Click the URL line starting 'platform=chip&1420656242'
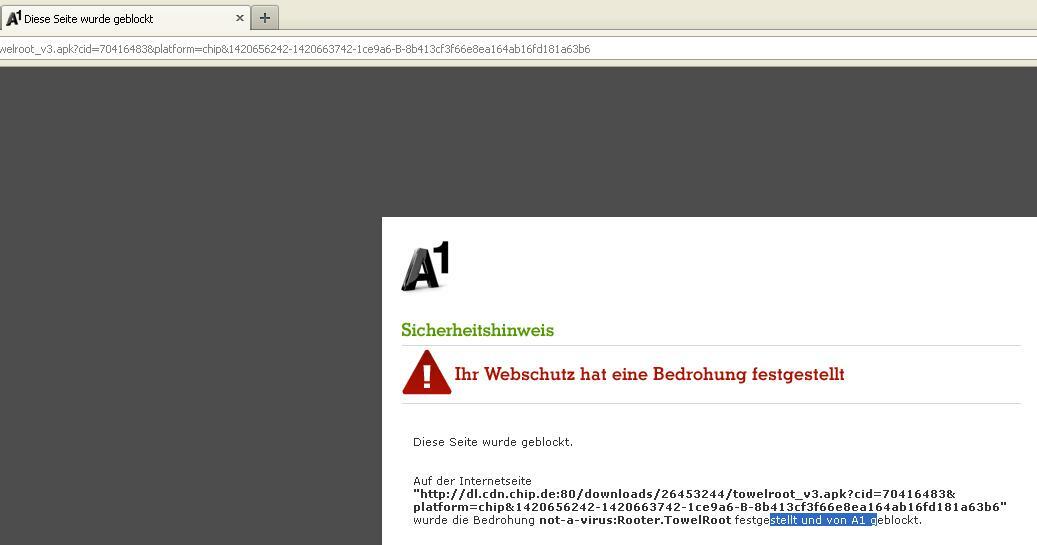Viewport: 1037px width, 545px height. tap(710, 507)
